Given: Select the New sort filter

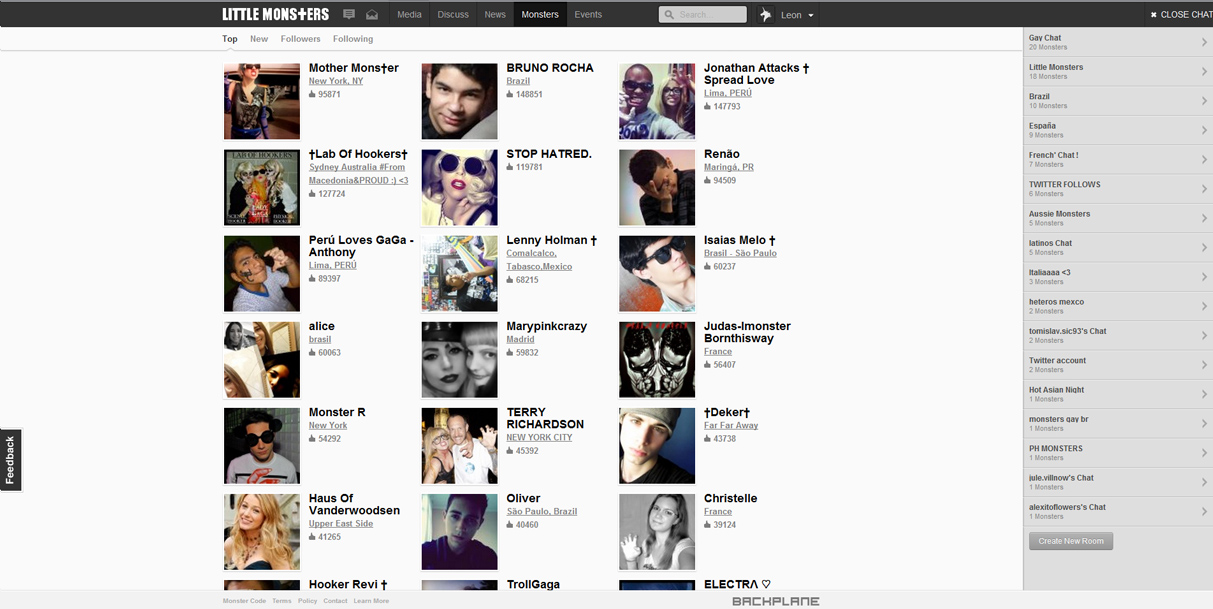Looking at the screenshot, I should point(259,39).
